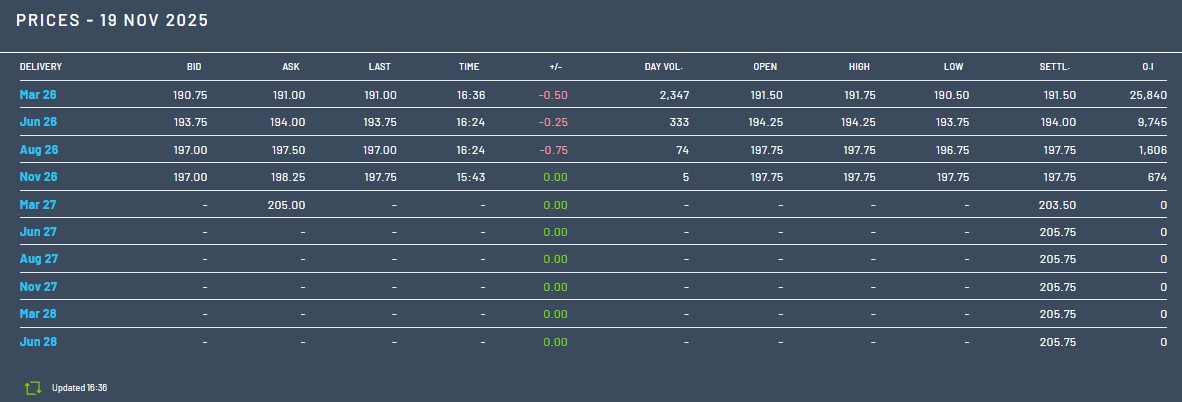Select the Mar 27 delivery contract
Viewport: 1182px width, 402px height.
(x=39, y=204)
